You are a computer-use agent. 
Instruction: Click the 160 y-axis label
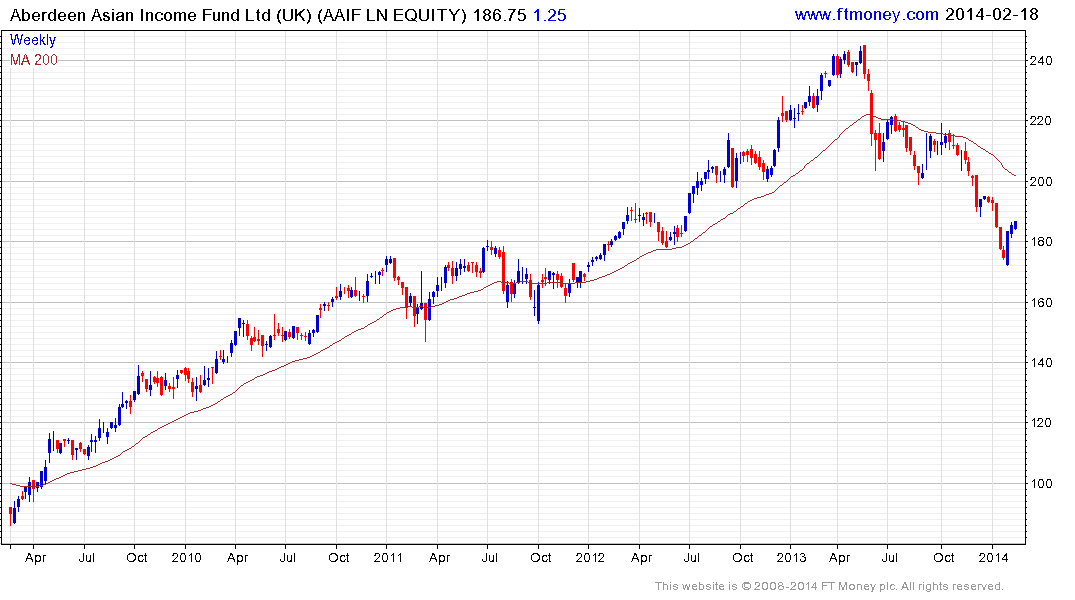tap(1041, 302)
